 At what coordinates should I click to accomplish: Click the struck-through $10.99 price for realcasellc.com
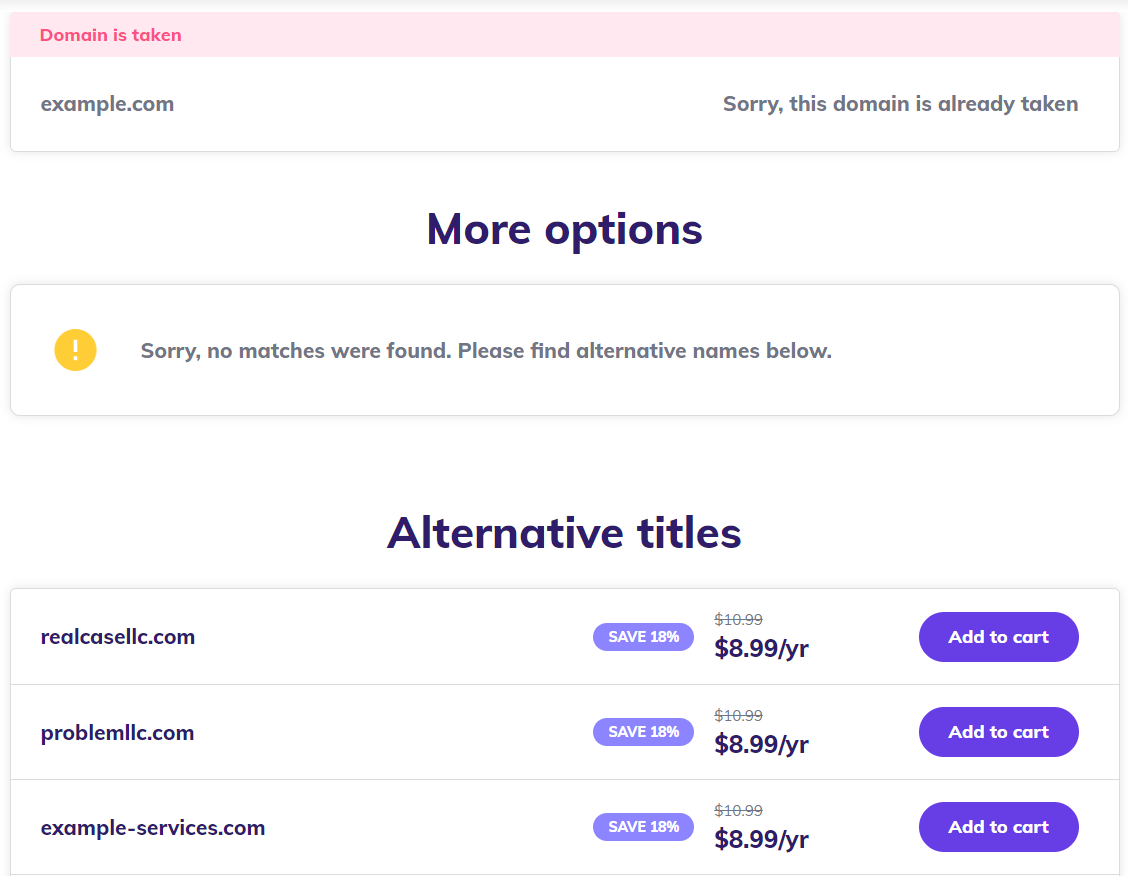click(738, 619)
